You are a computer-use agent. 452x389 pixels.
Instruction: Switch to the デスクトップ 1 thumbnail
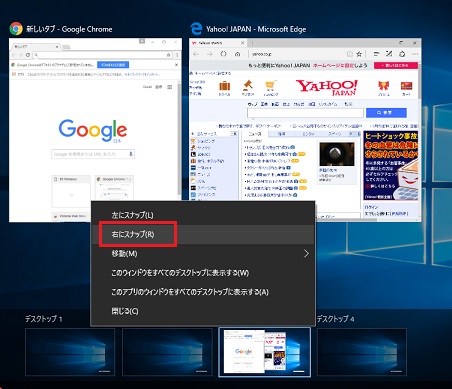70,352
